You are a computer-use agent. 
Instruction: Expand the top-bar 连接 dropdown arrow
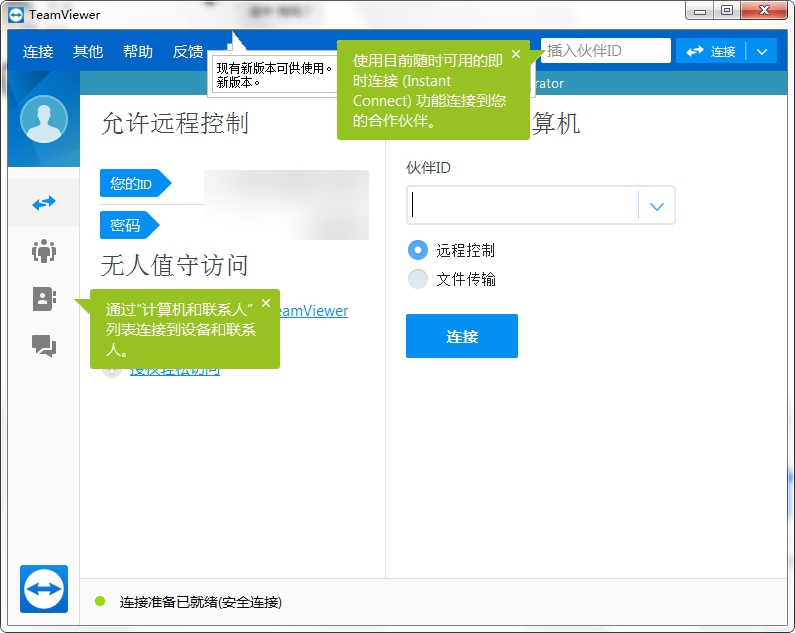tap(762, 51)
